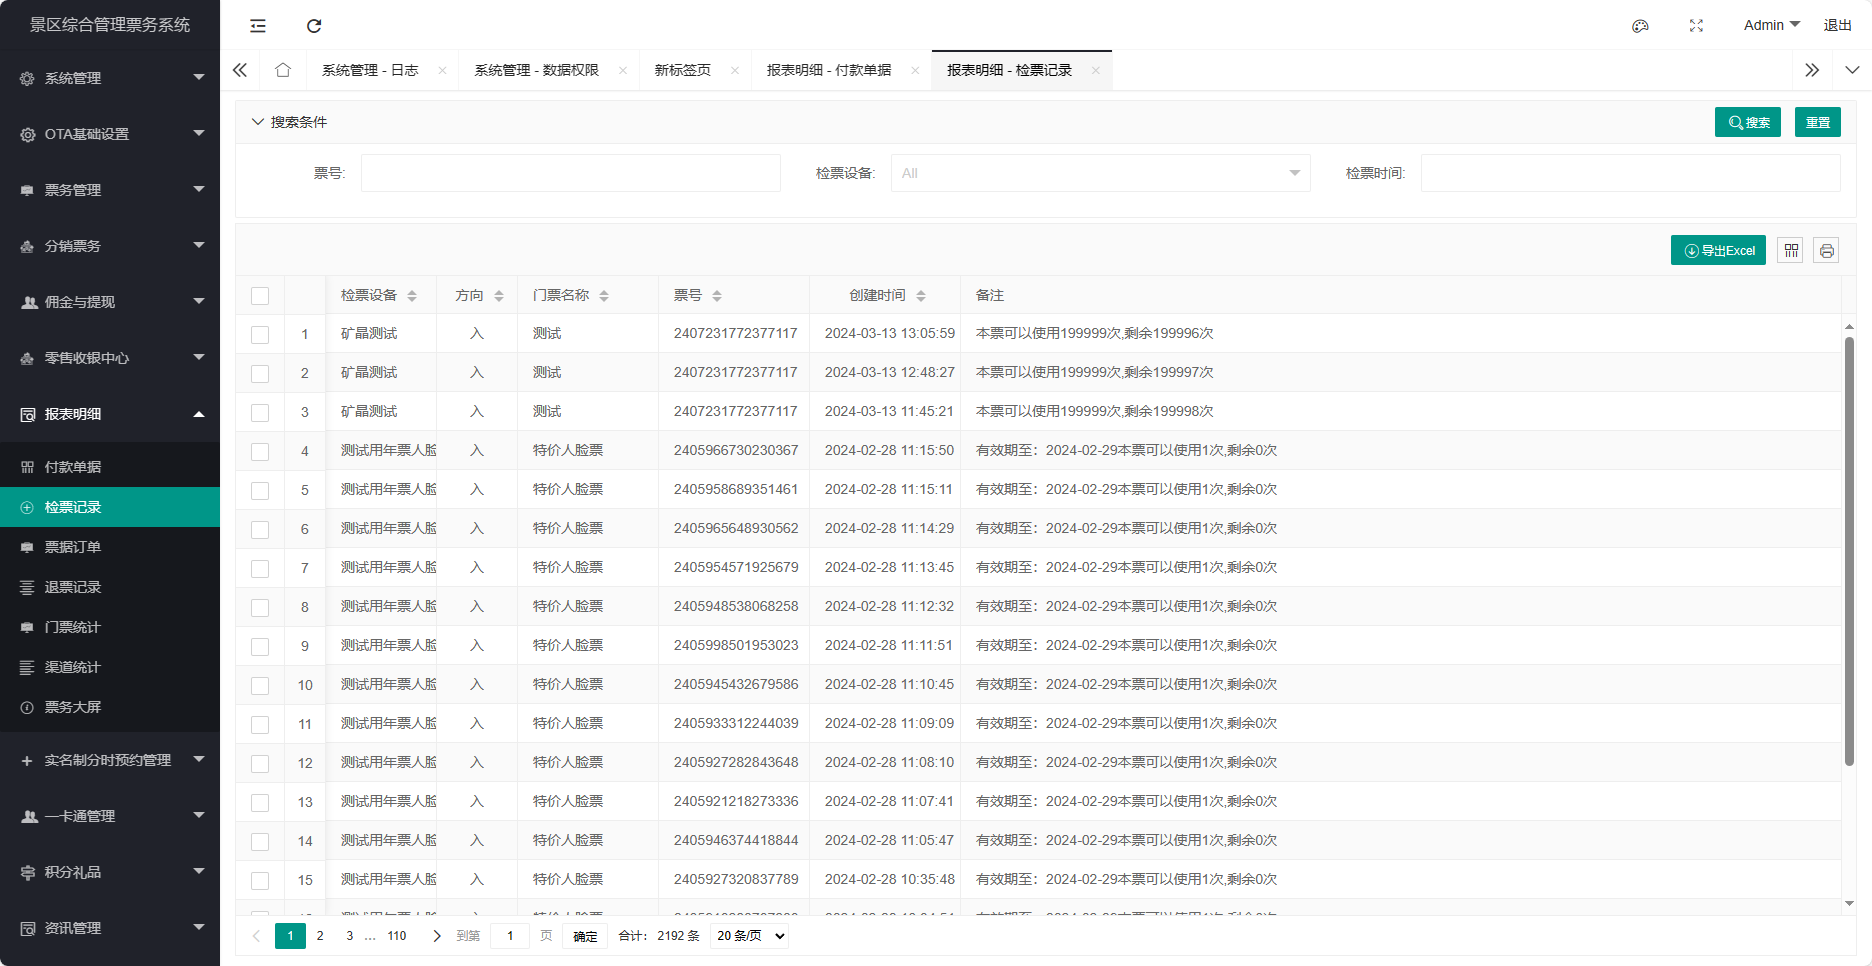
Task: Expand the OTA基础设置 menu
Action: click(110, 134)
